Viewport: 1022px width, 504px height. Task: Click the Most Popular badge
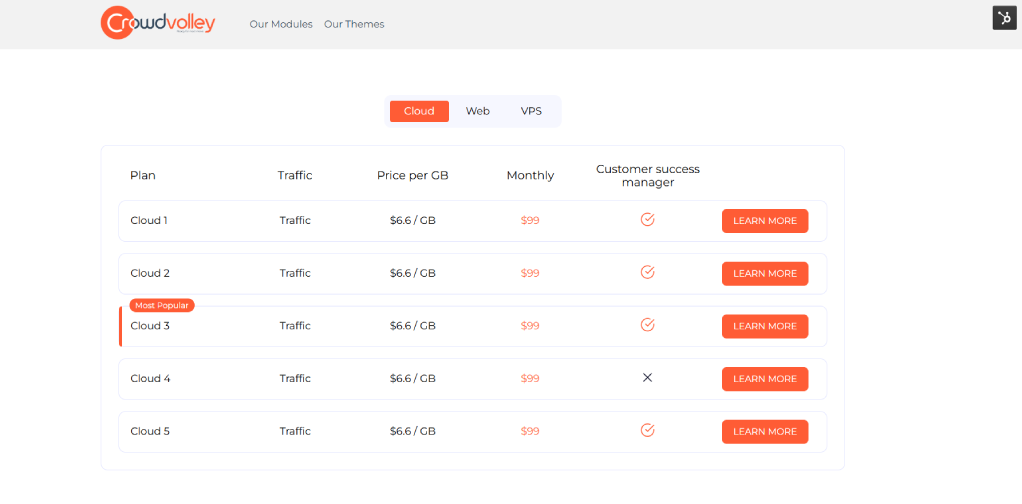pos(162,305)
